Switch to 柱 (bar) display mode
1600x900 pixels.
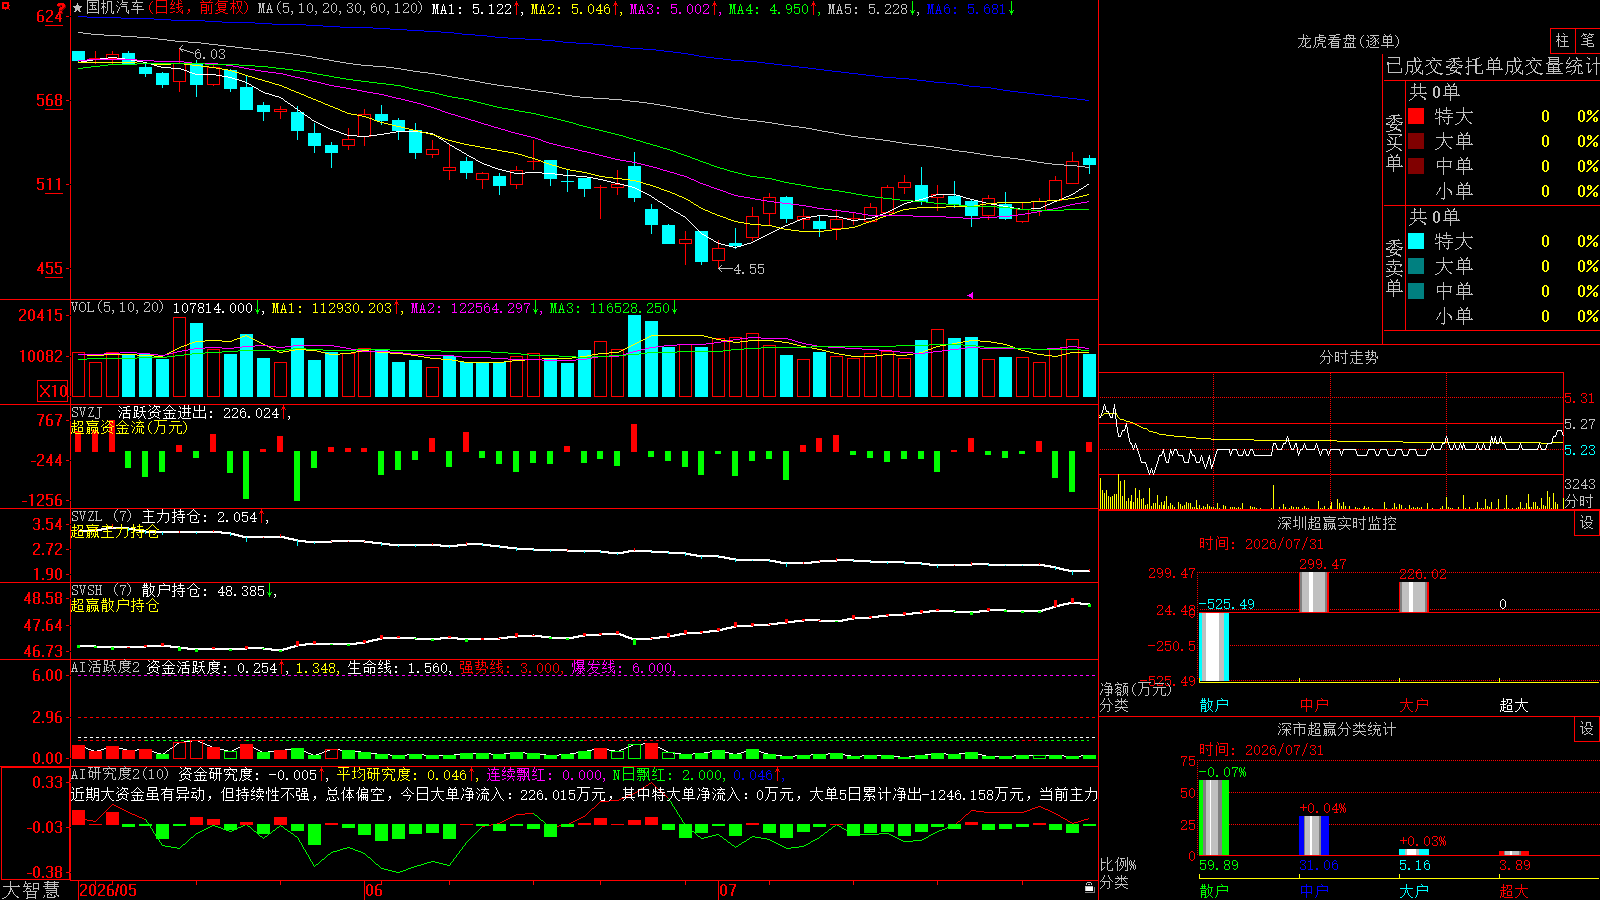click(x=1562, y=41)
